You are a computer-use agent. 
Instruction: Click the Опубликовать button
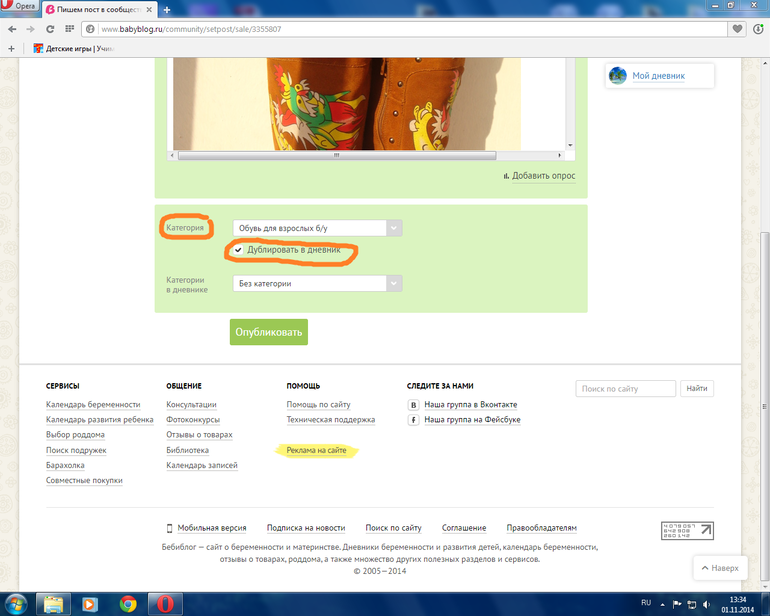click(269, 332)
